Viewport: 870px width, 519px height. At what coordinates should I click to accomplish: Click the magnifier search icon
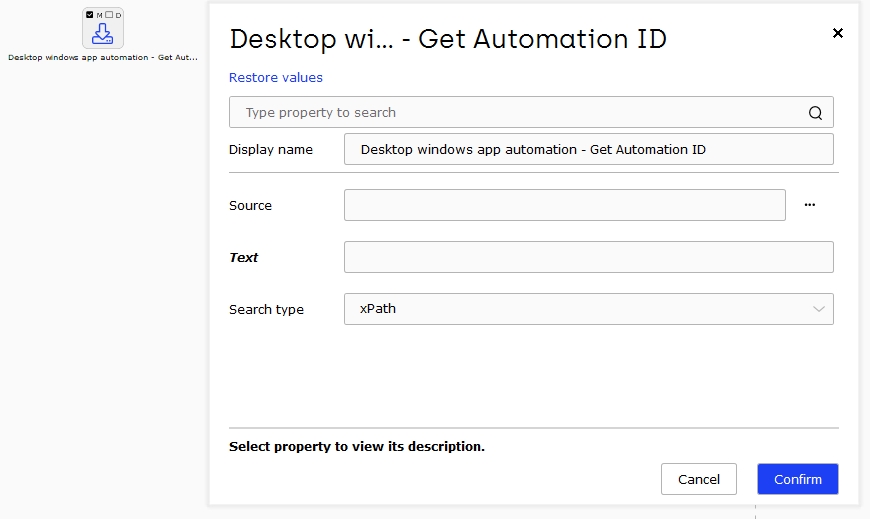coord(815,113)
